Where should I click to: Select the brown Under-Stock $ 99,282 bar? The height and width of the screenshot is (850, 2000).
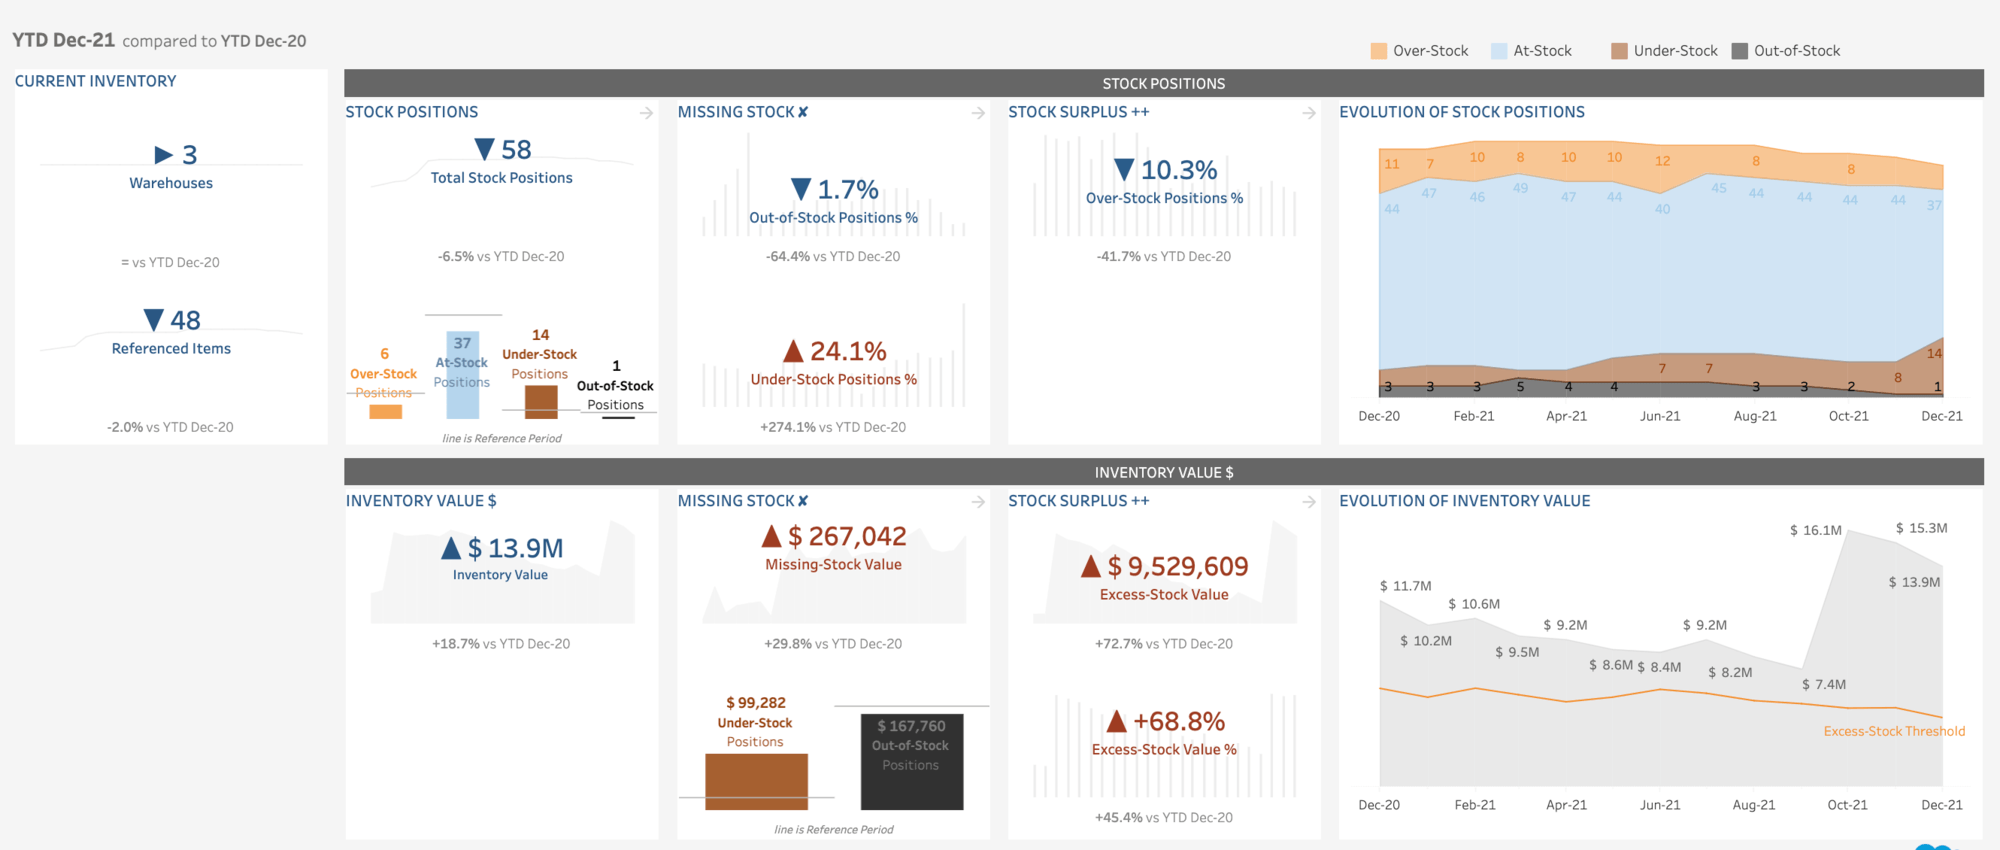(x=756, y=781)
